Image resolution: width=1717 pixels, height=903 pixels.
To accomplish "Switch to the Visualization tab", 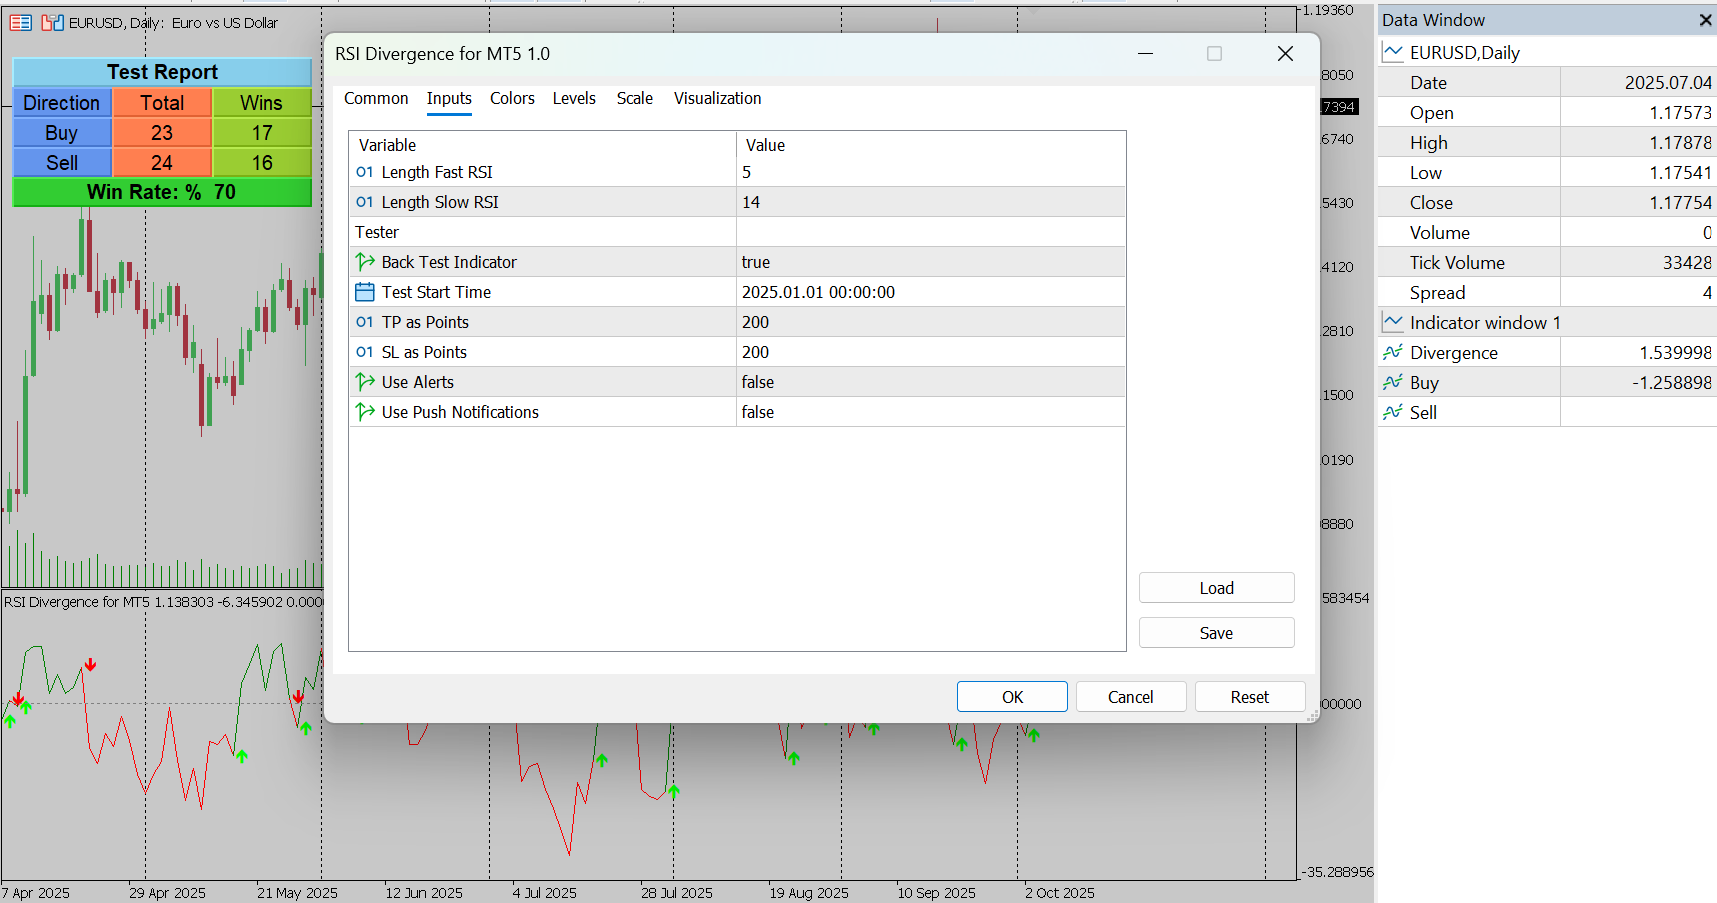I will (717, 98).
